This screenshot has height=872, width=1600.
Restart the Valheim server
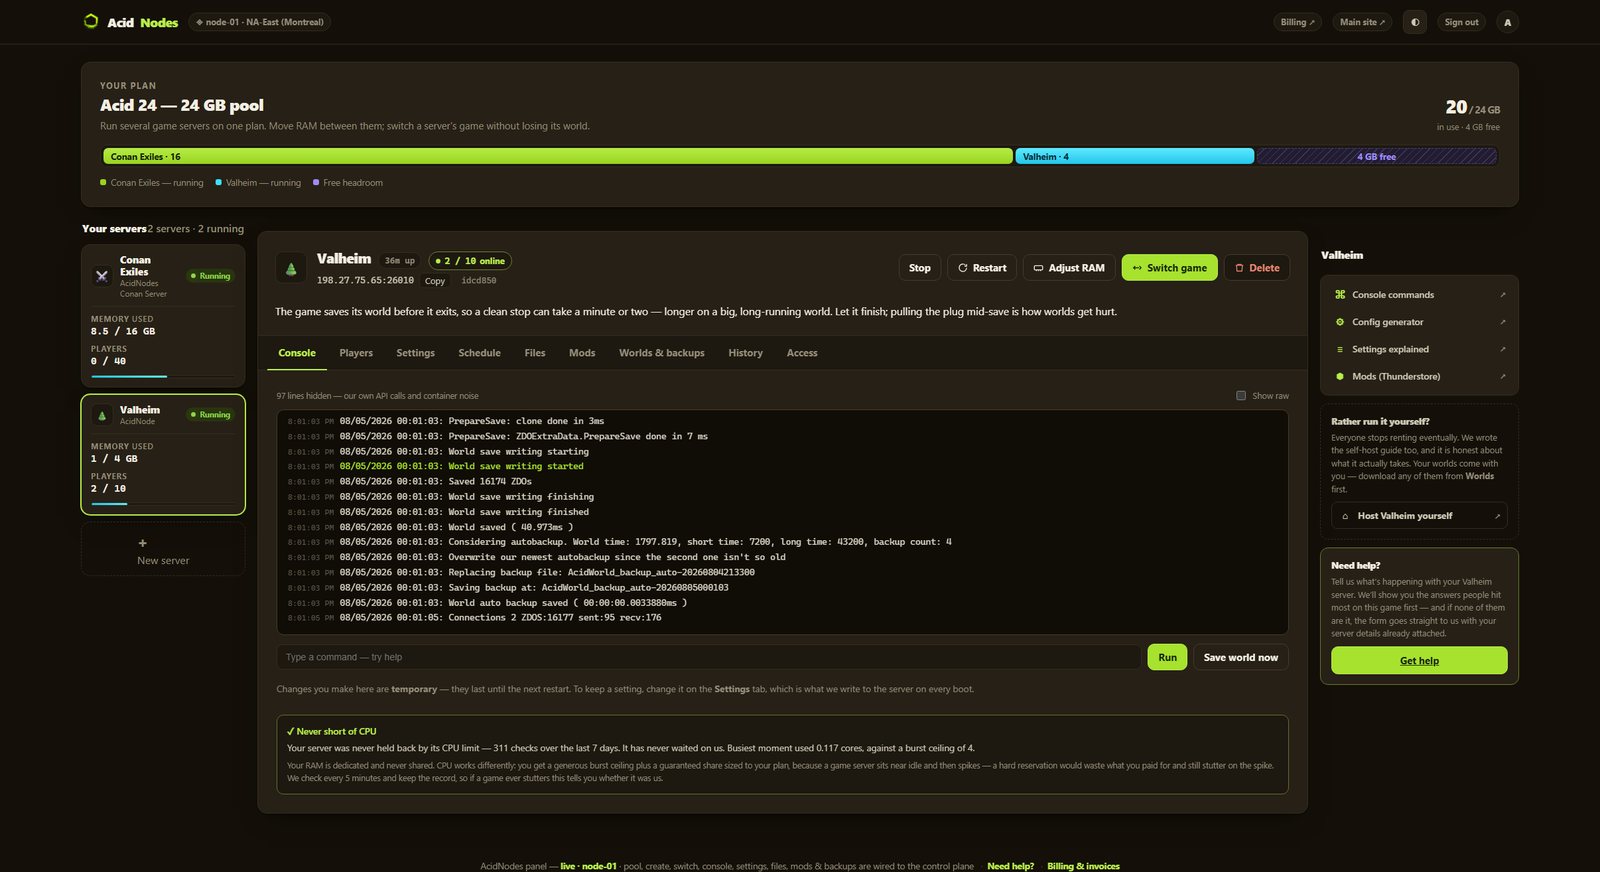[x=982, y=268]
